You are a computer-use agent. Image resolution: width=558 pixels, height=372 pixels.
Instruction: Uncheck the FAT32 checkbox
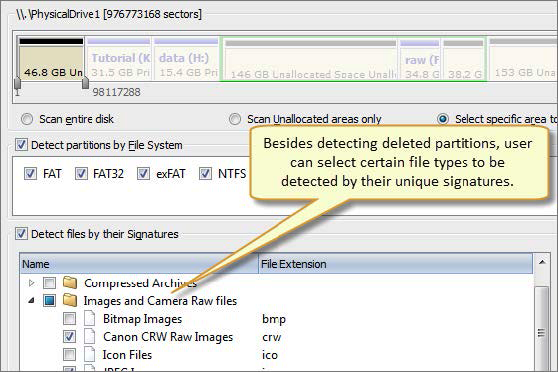pos(81,174)
